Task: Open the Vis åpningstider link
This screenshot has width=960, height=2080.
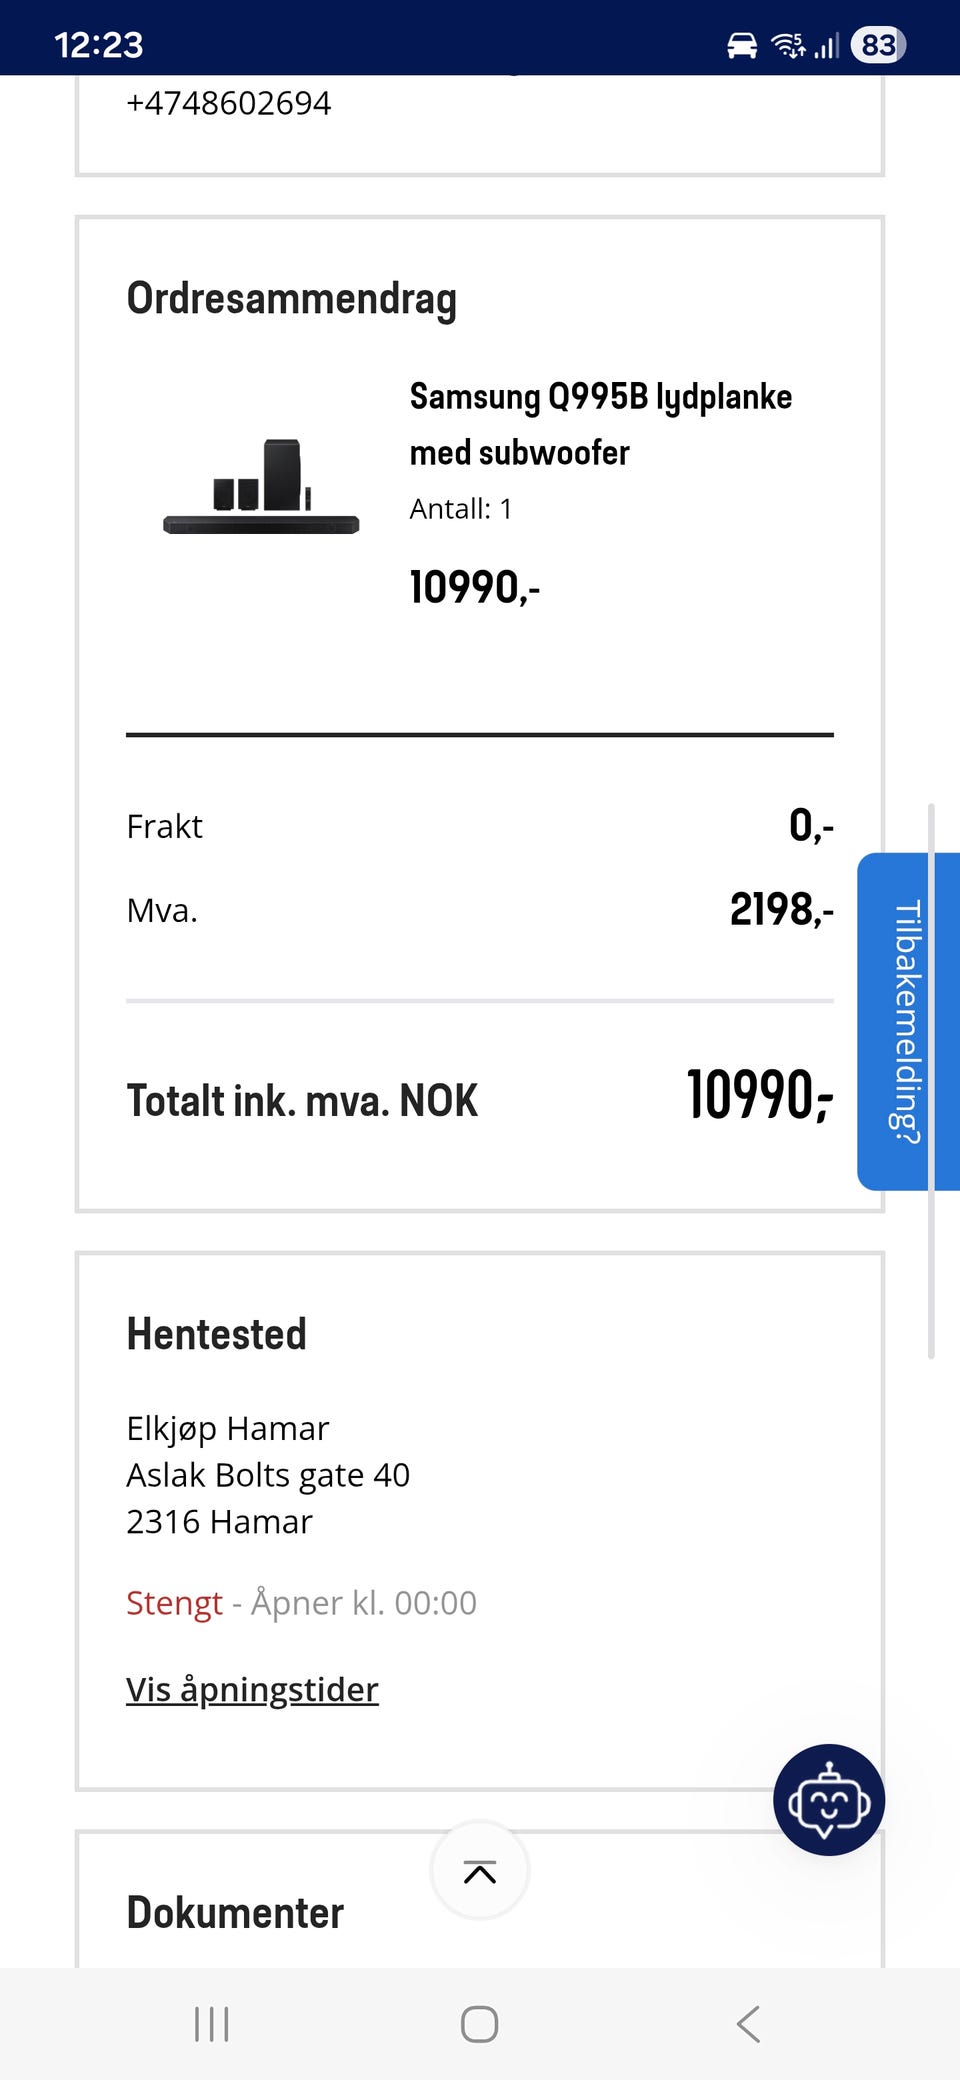Action: tap(252, 1689)
